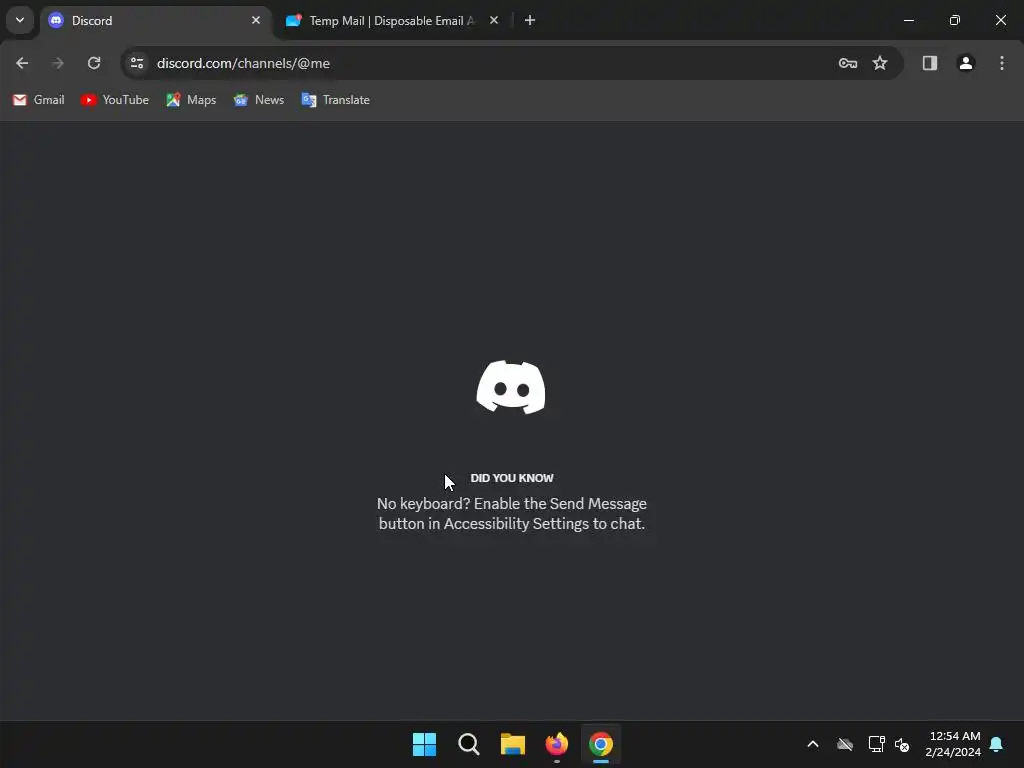Screen dimensions: 1024x768
Task: Open Gmail bookmark
Action: pyautogui.click(x=39, y=100)
